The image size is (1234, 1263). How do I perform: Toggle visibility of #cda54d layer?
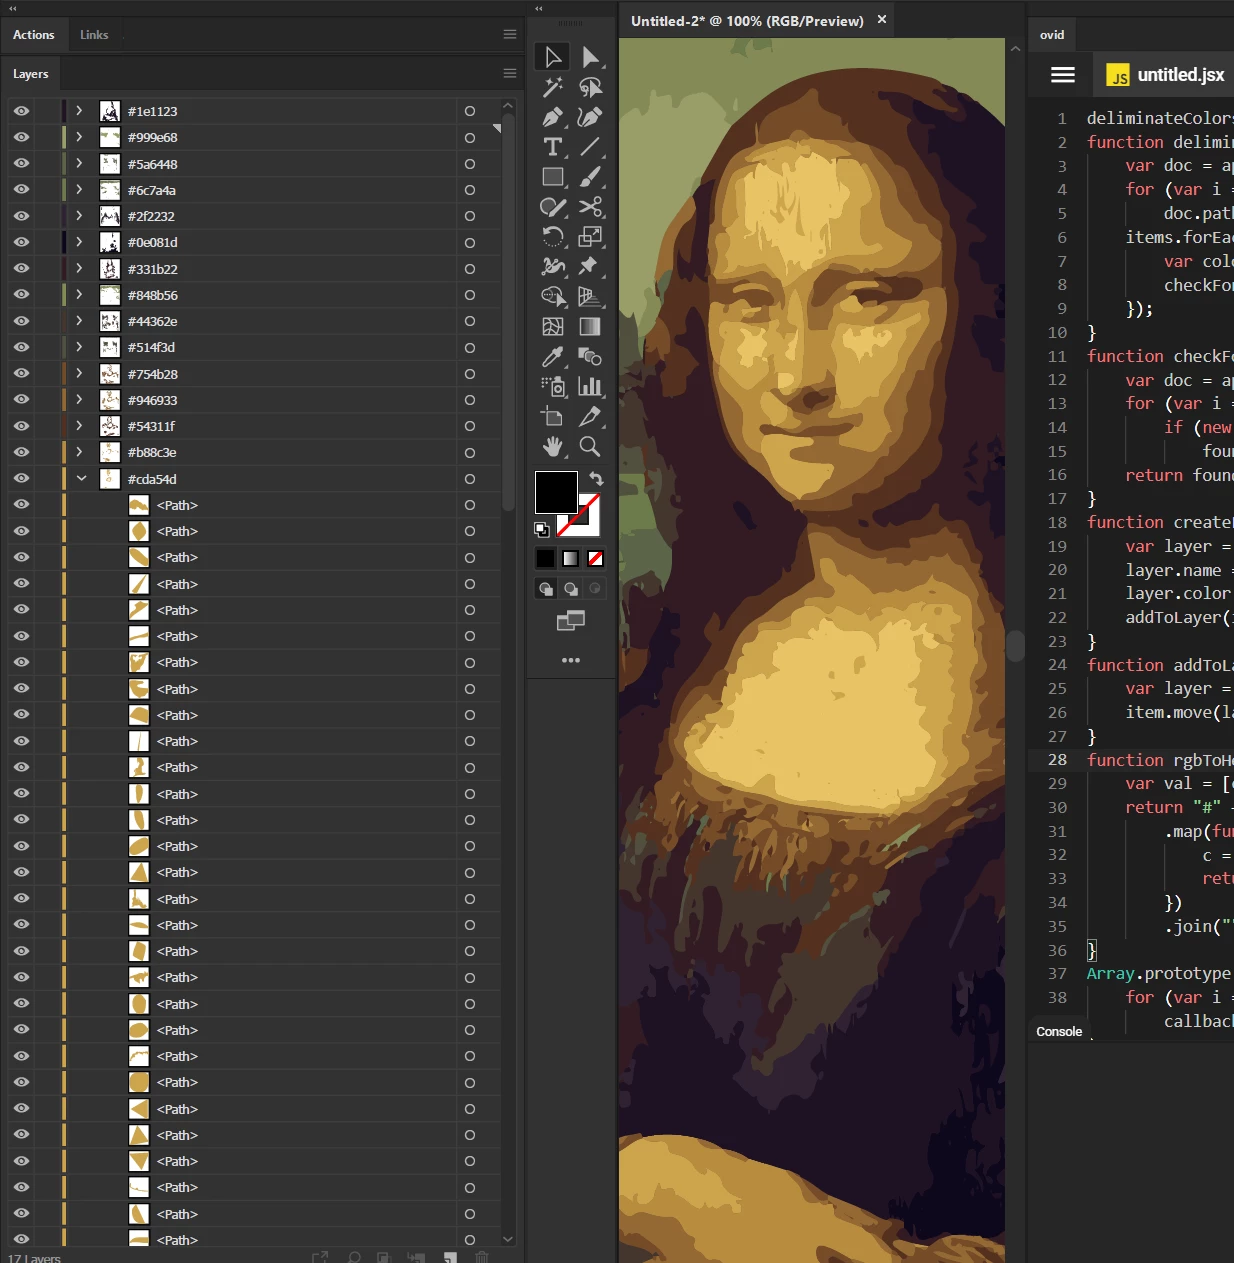(21, 478)
